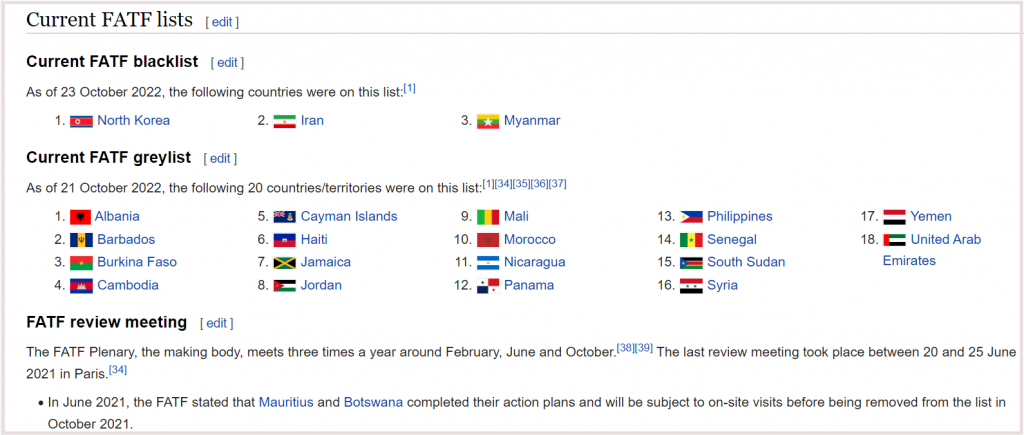The image size is (1024, 435).
Task: Go to the Haiti article
Action: tap(314, 240)
